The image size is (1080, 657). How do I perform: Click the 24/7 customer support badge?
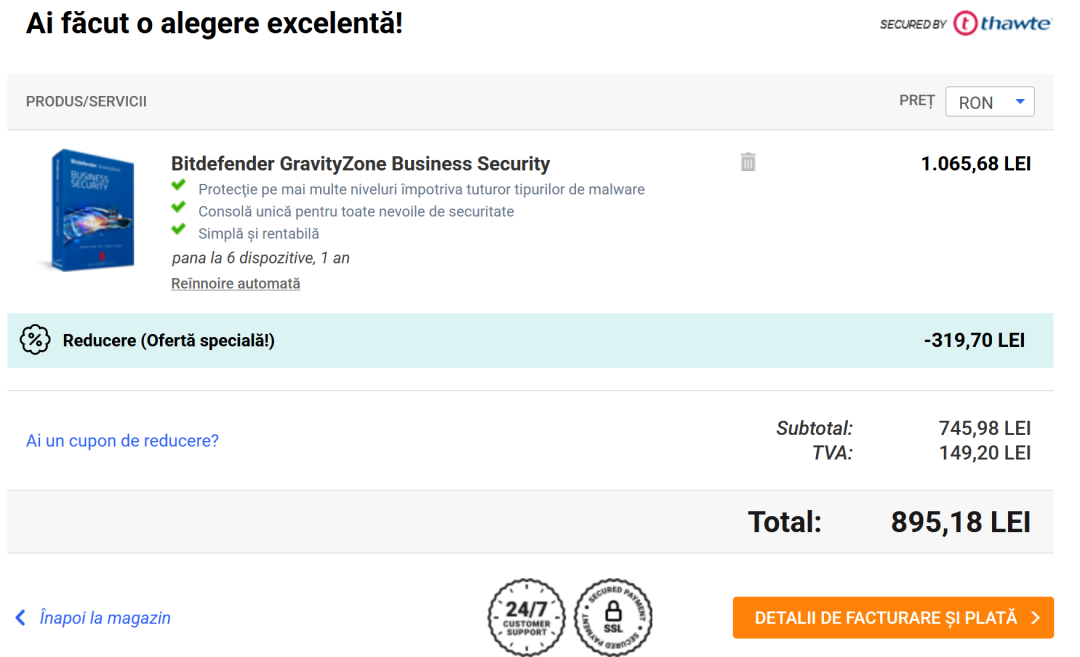click(527, 616)
